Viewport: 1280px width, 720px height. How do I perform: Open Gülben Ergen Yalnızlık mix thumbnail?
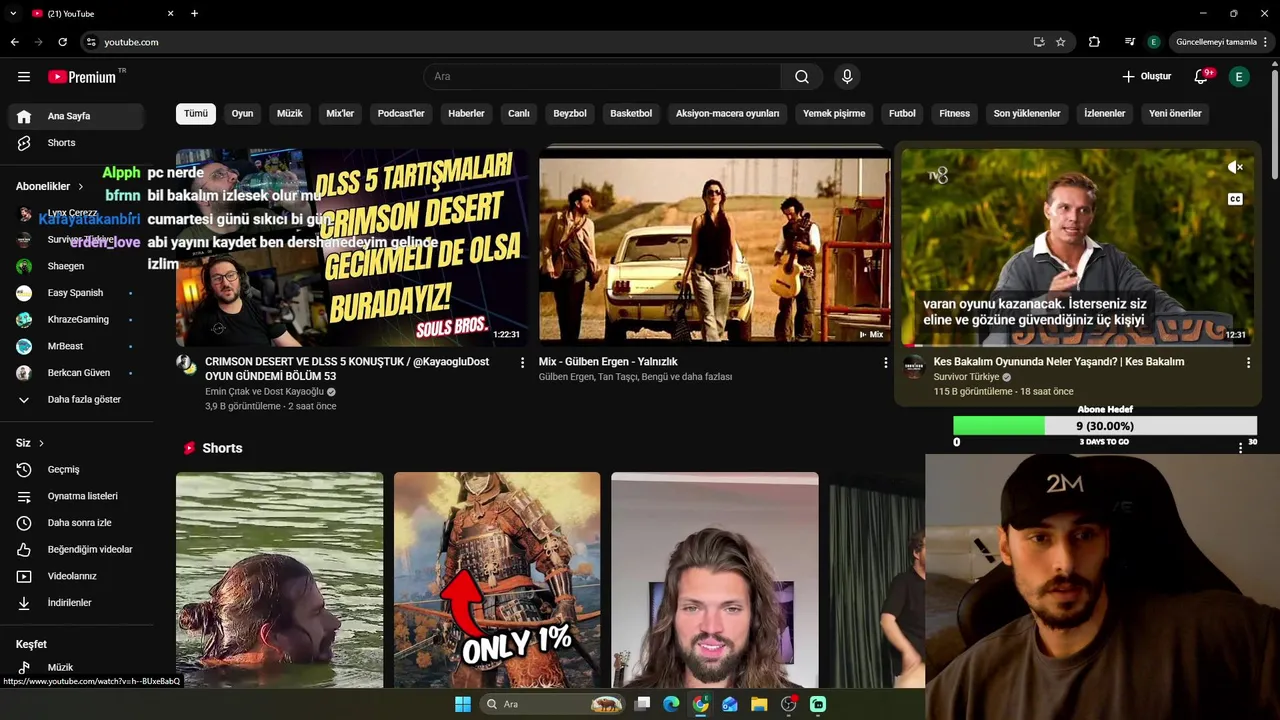click(x=714, y=250)
